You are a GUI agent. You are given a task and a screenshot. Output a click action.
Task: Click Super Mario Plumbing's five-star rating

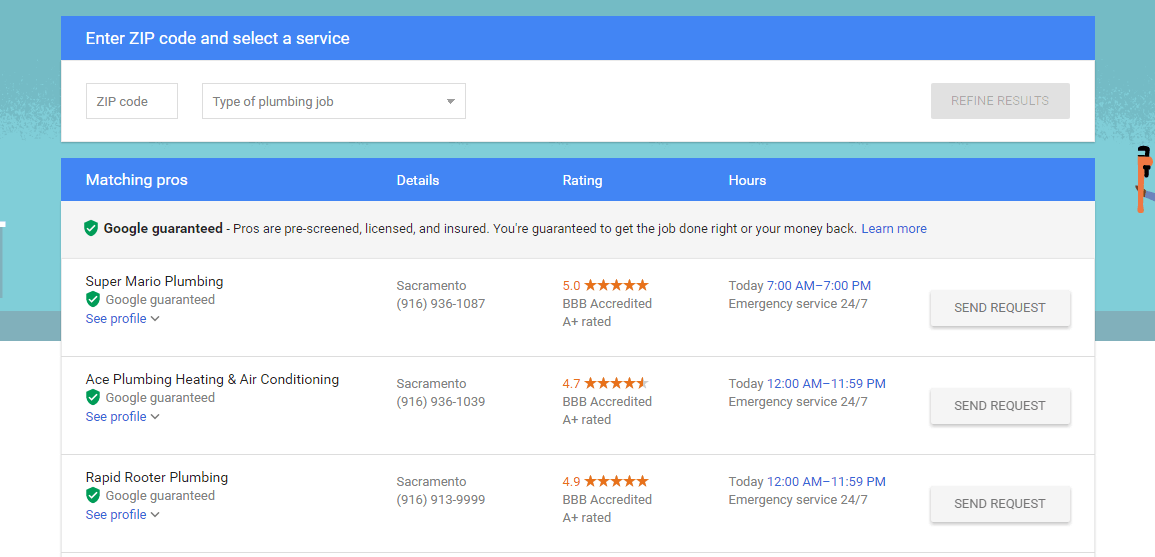pyautogui.click(x=616, y=285)
